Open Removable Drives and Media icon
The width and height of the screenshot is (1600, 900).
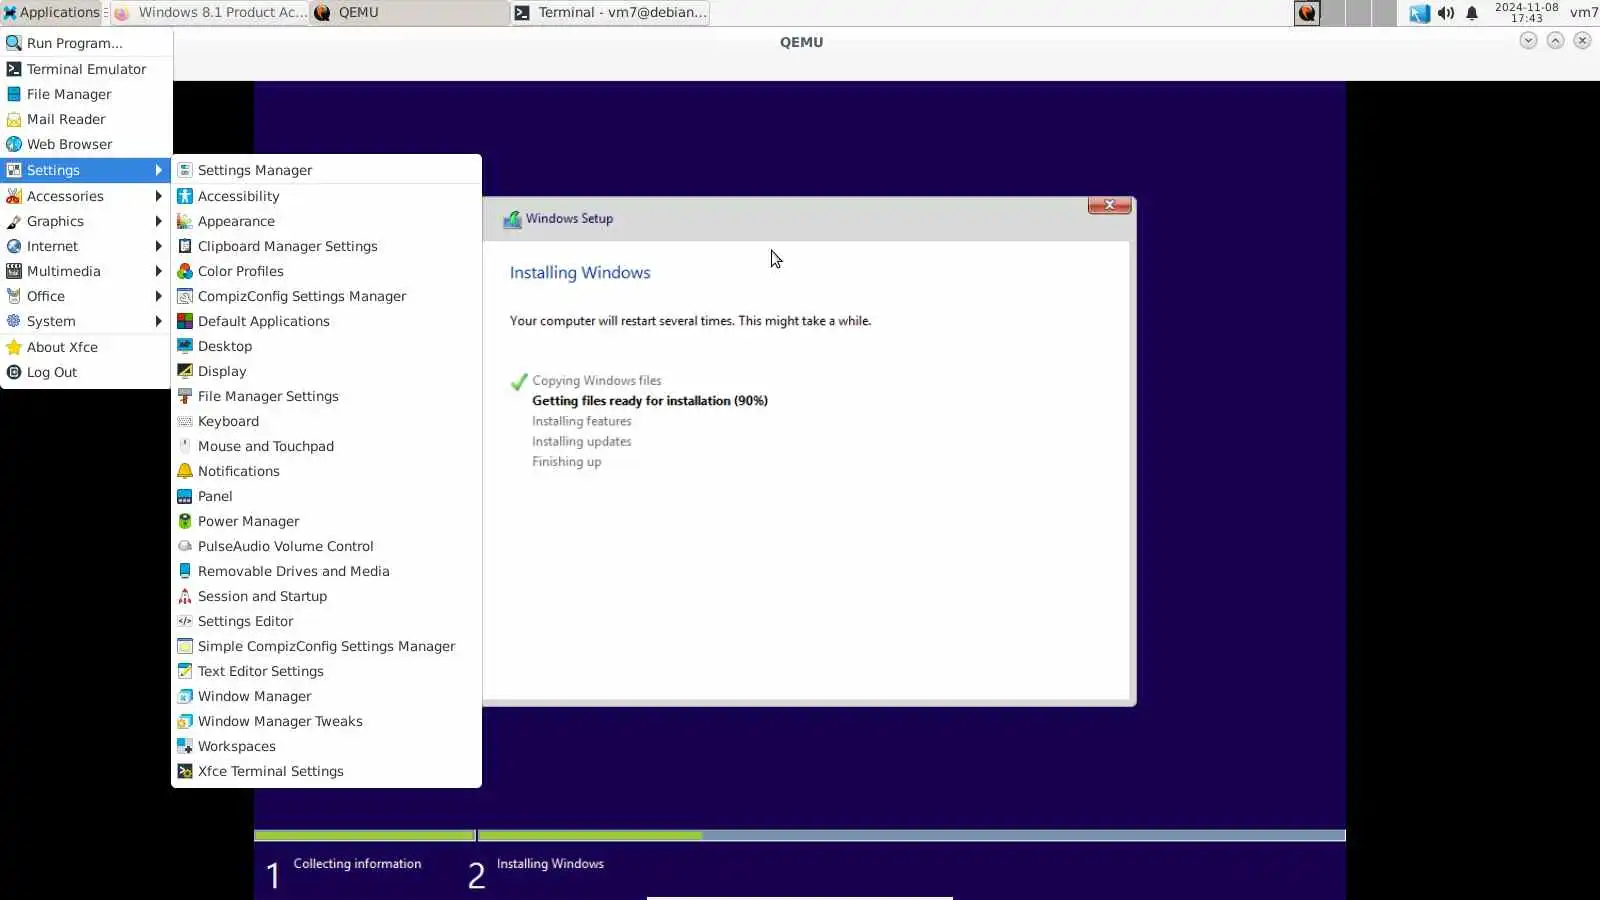(185, 571)
